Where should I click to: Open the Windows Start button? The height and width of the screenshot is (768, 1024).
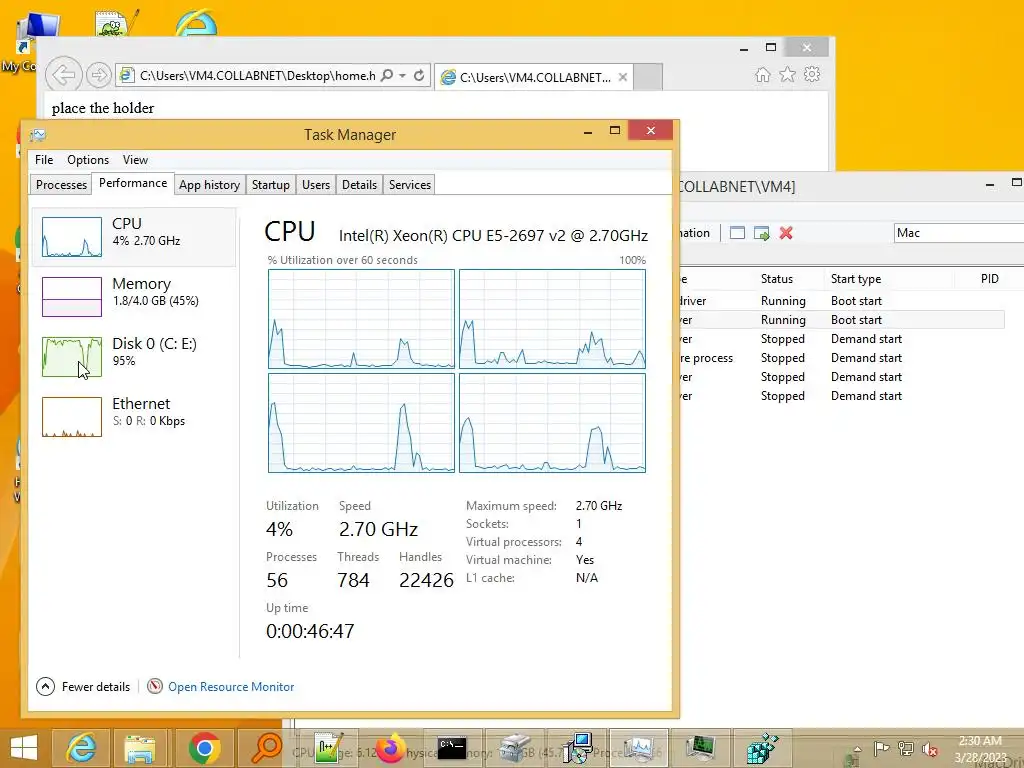click(24, 748)
